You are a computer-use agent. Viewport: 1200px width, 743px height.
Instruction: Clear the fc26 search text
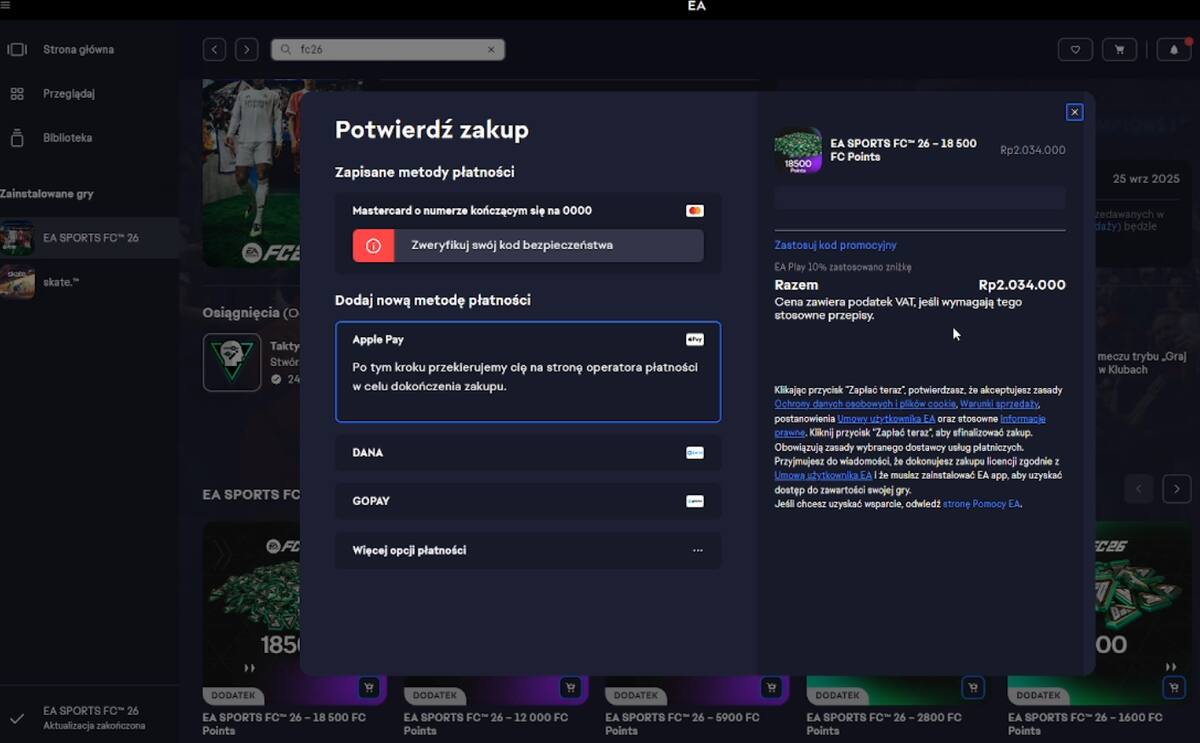click(491, 49)
